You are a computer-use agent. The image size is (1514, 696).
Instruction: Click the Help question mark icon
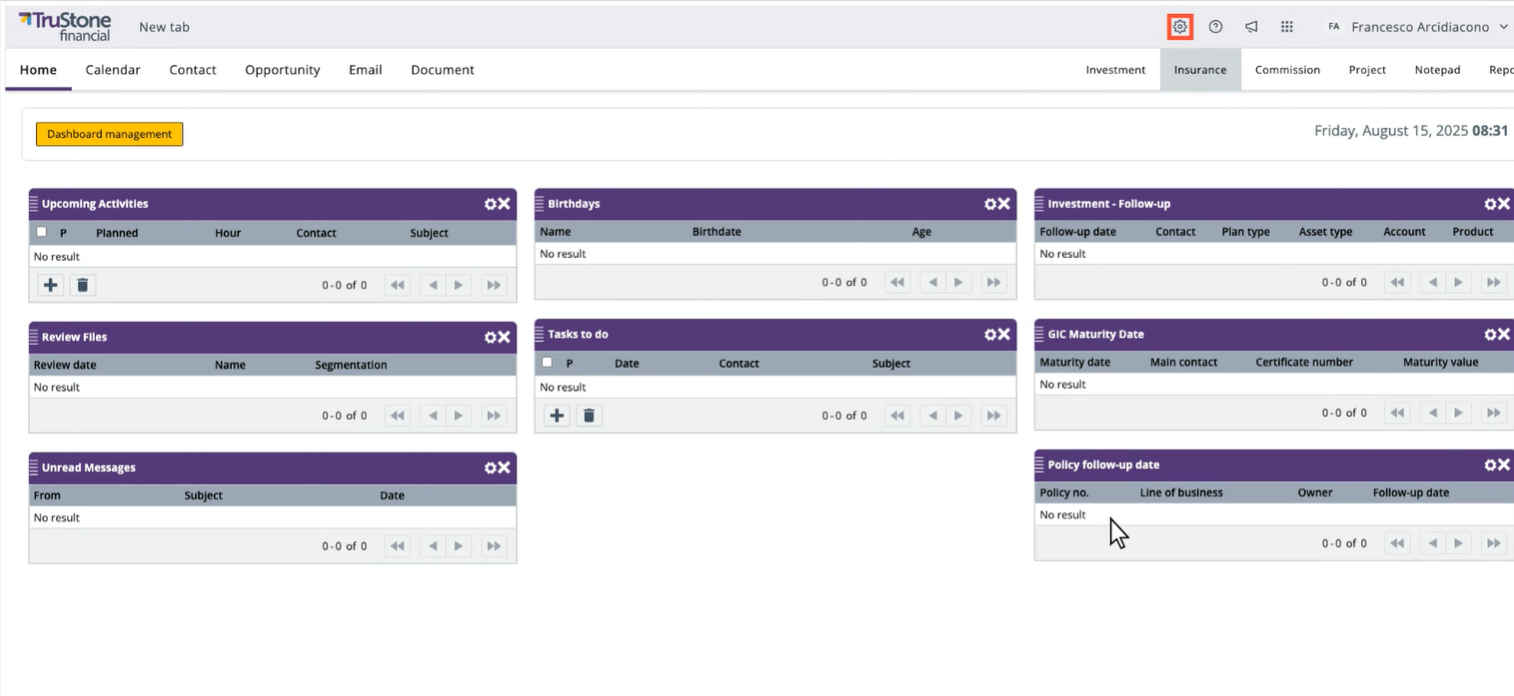click(x=1215, y=26)
